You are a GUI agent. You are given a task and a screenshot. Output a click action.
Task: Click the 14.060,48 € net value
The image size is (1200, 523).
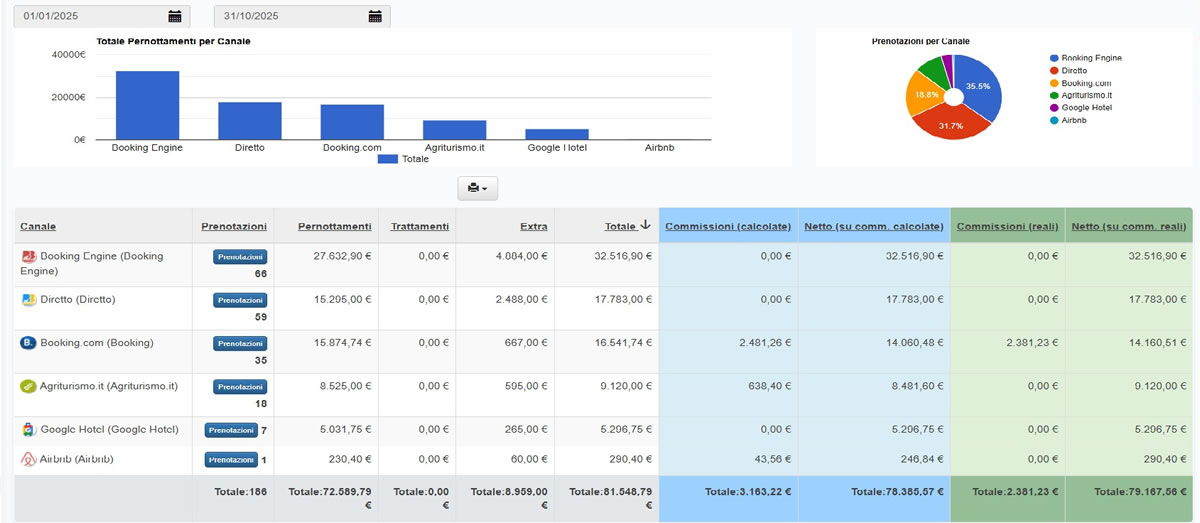point(915,343)
